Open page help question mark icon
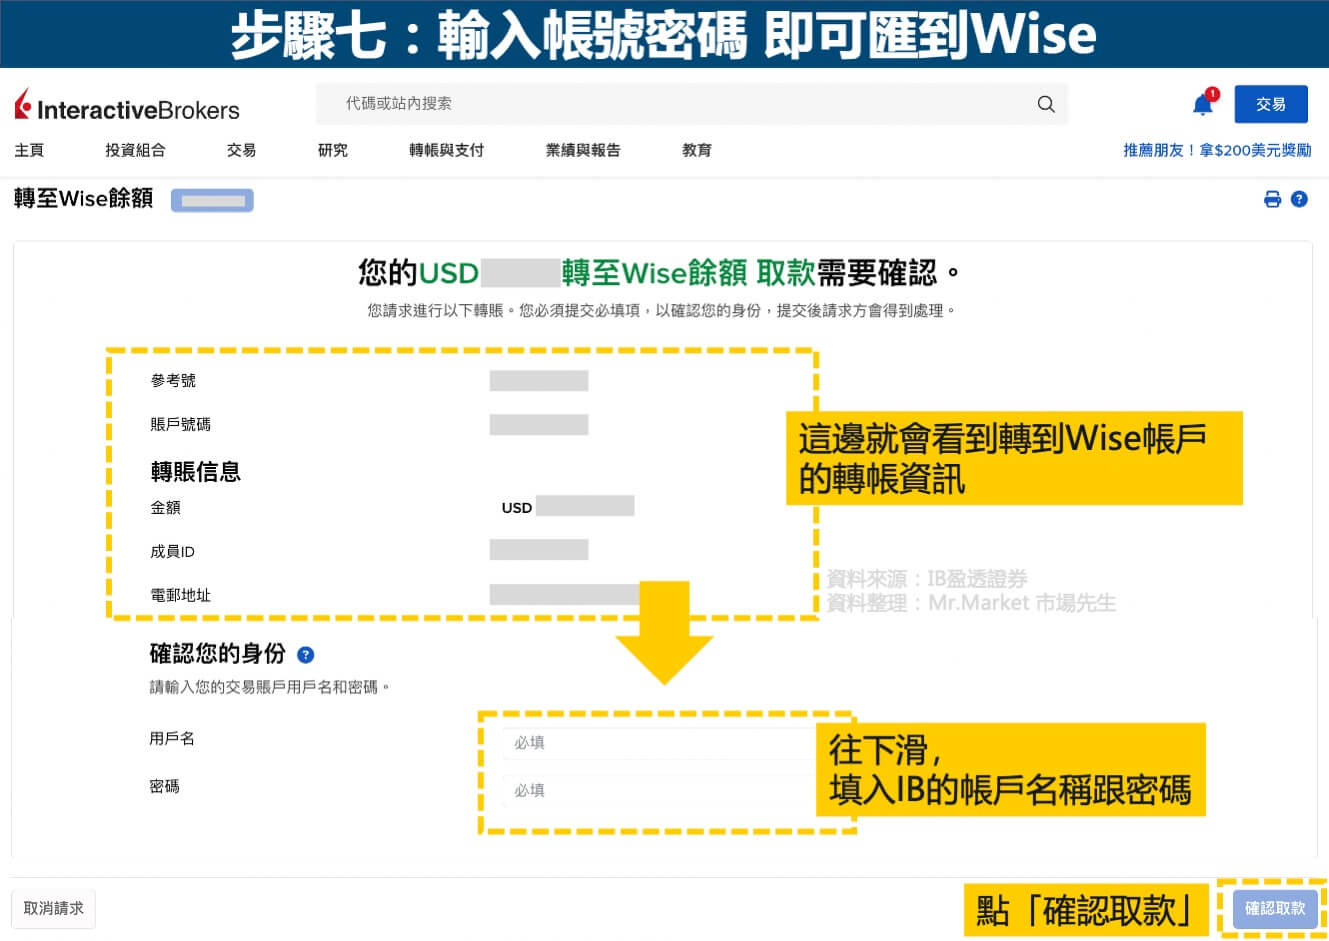This screenshot has height=941, width=1329. point(1299,199)
